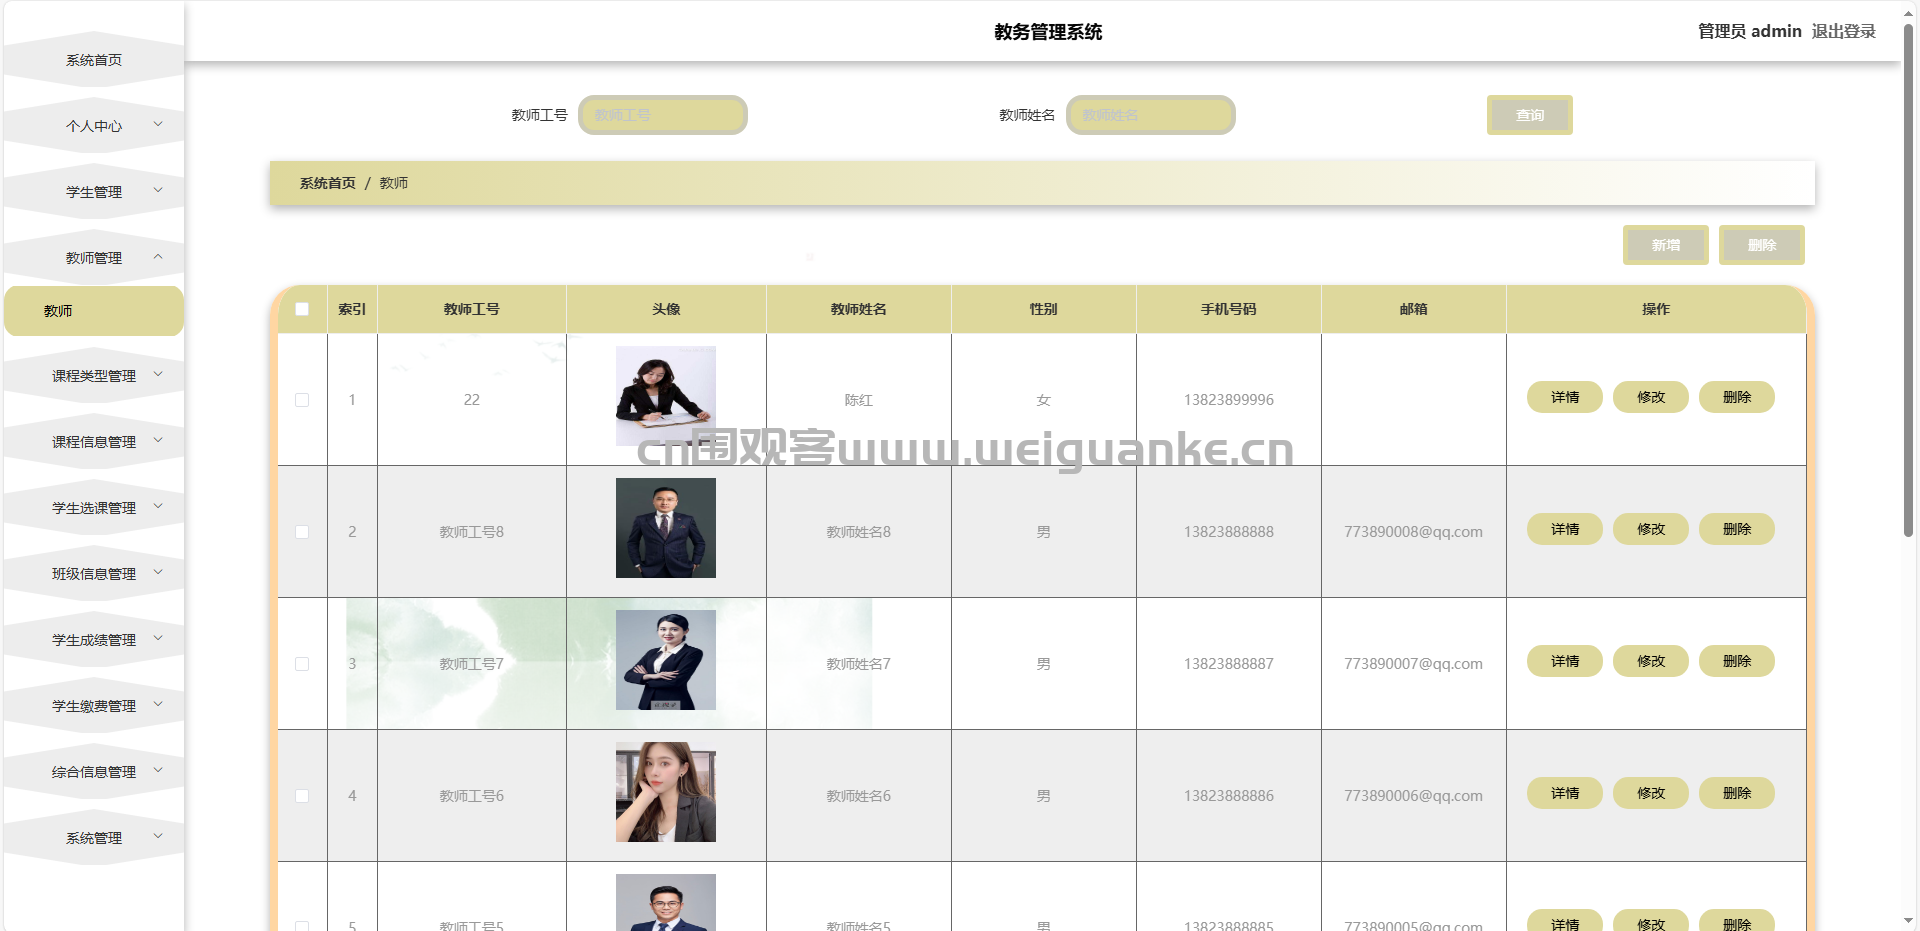Viewport: 1920px width, 931px height.
Task: Click email 773890007@qq.com
Action: (1414, 664)
